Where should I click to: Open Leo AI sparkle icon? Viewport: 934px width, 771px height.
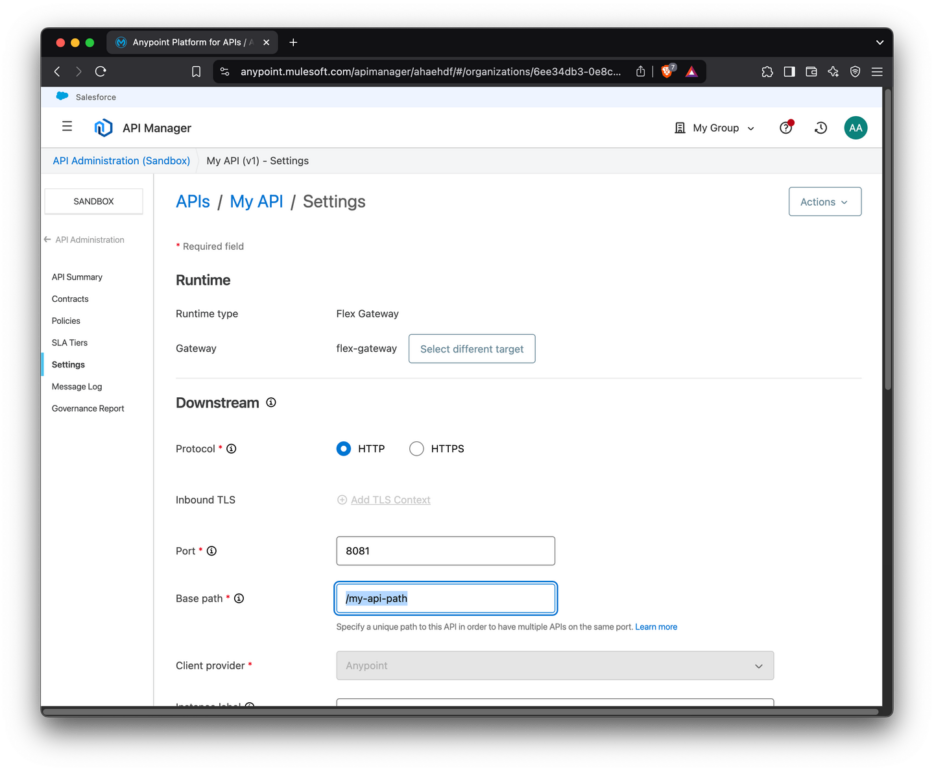click(833, 71)
